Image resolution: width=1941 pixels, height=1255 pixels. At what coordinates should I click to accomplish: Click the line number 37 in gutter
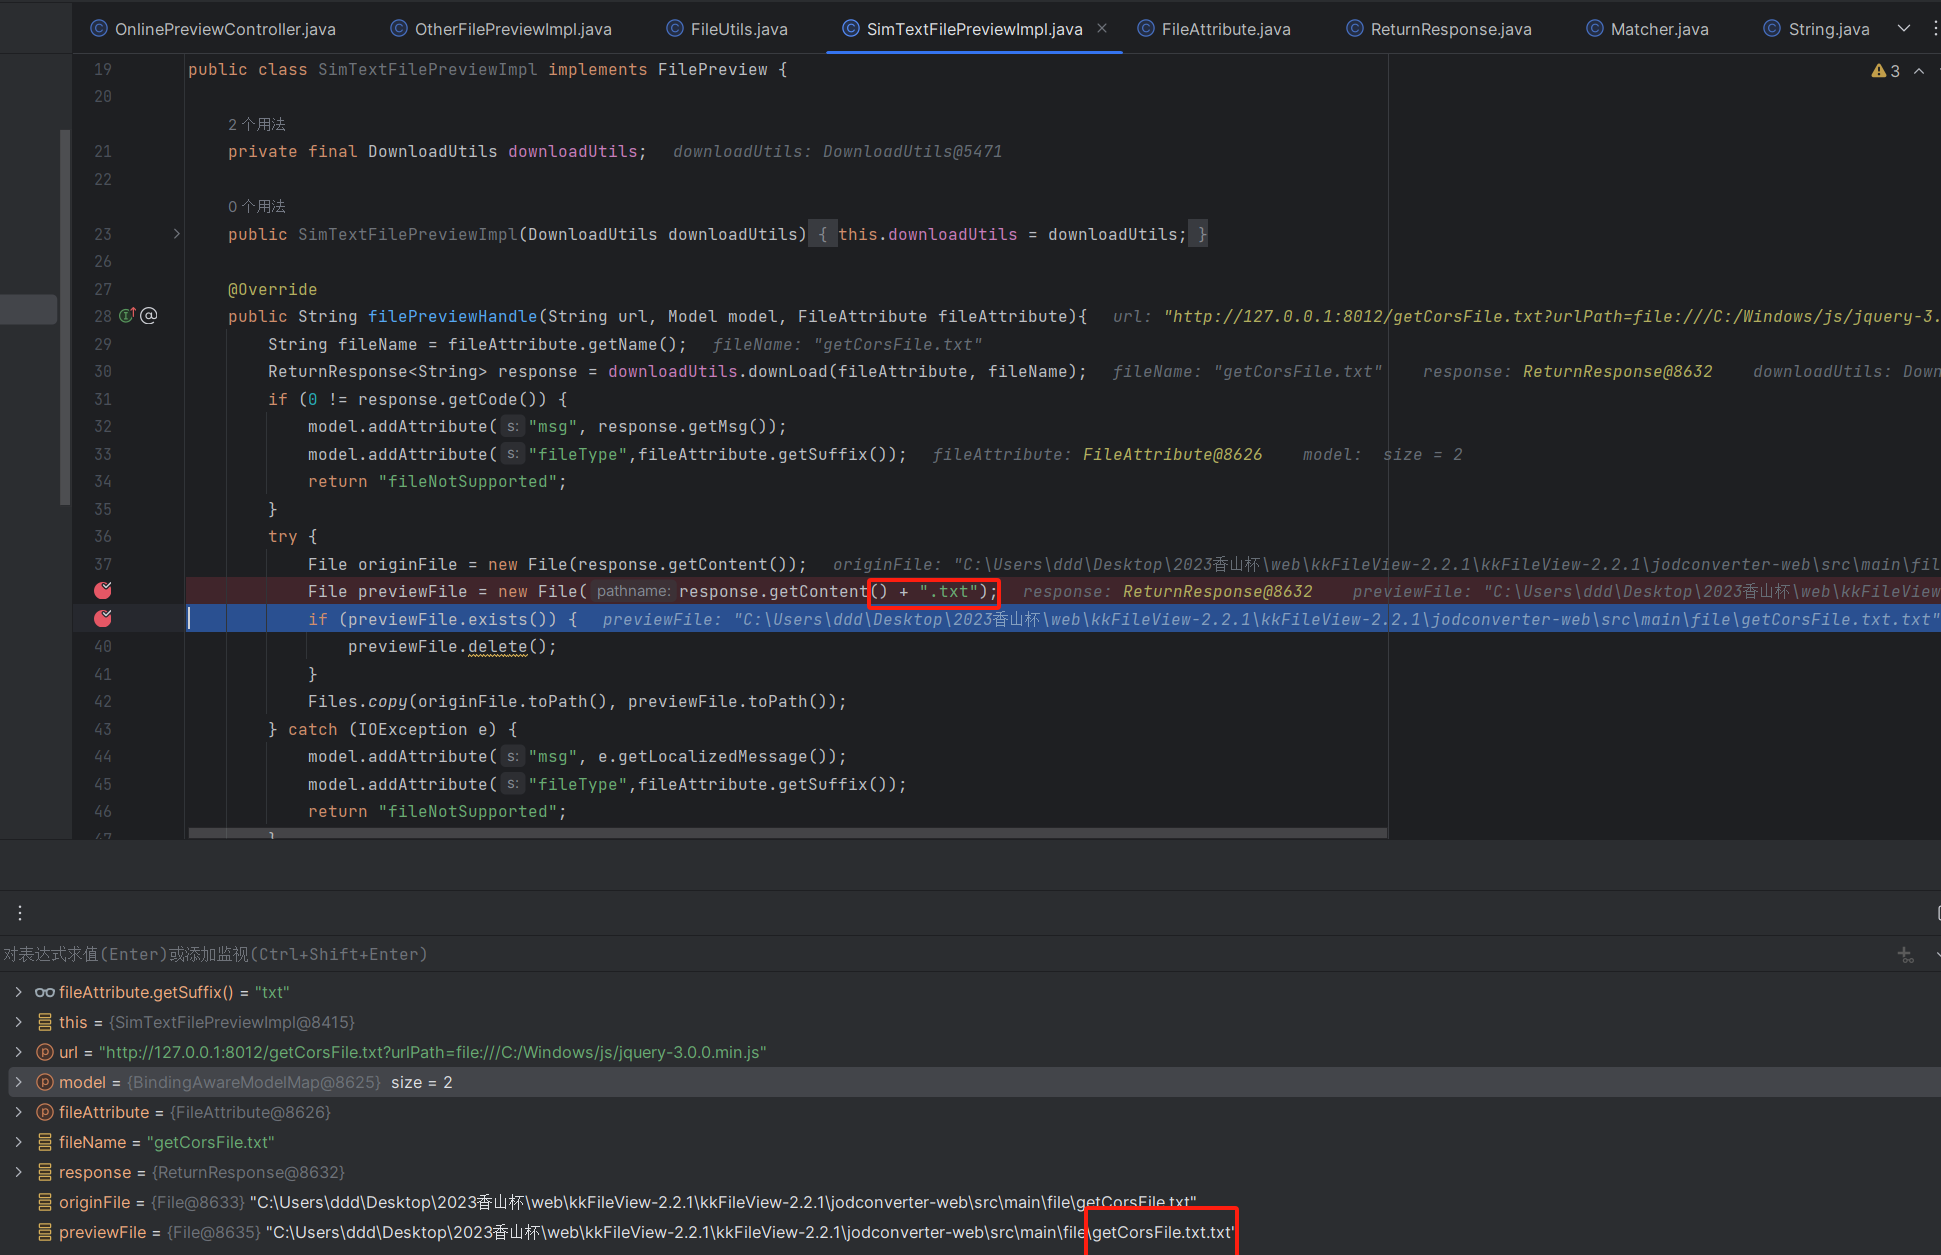pos(103,564)
